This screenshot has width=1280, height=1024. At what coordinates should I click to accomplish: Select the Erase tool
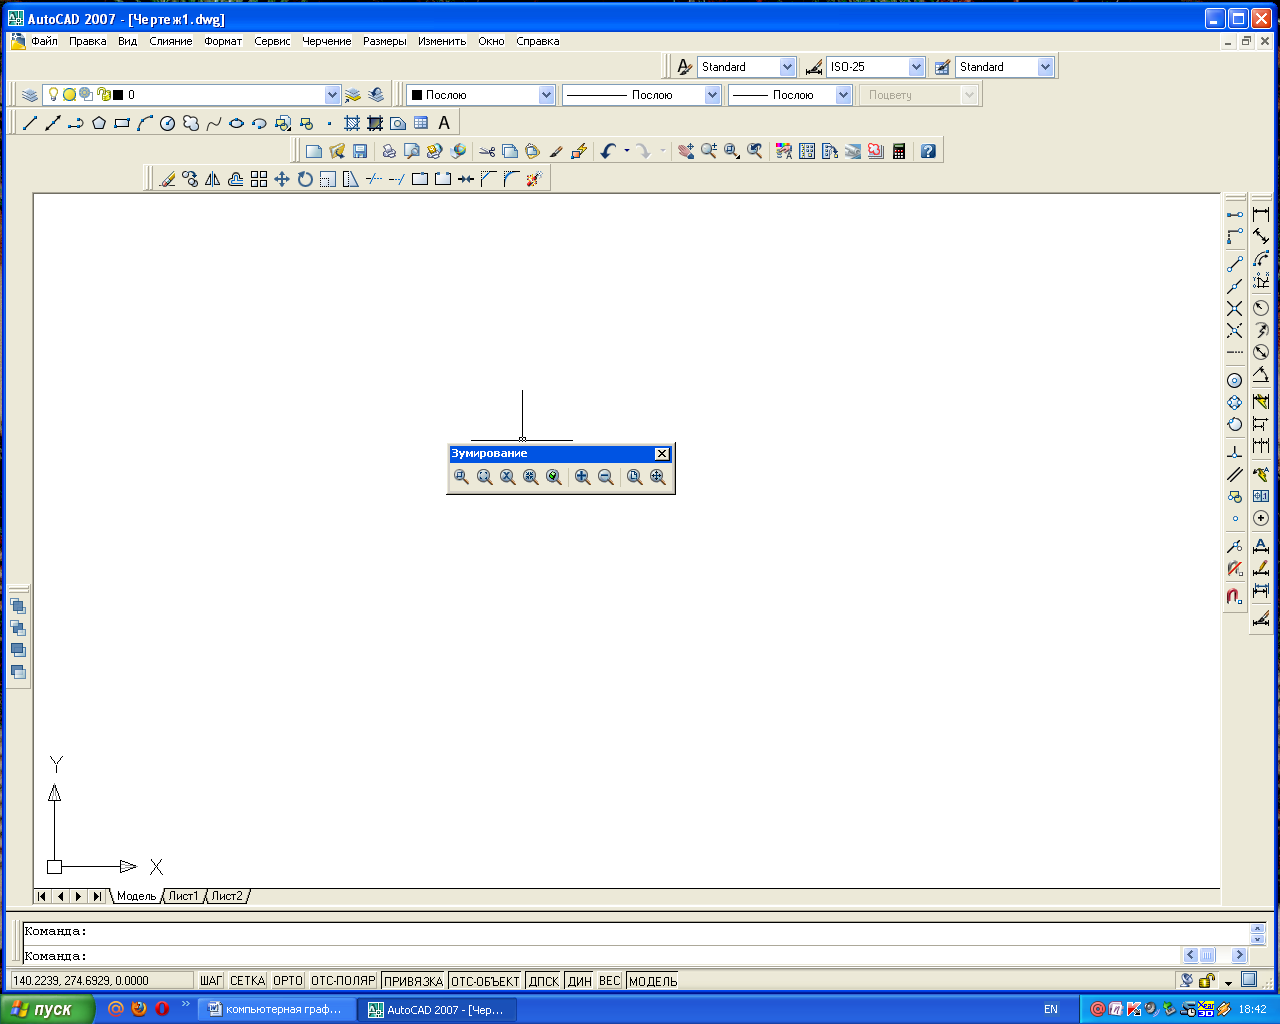point(167,179)
